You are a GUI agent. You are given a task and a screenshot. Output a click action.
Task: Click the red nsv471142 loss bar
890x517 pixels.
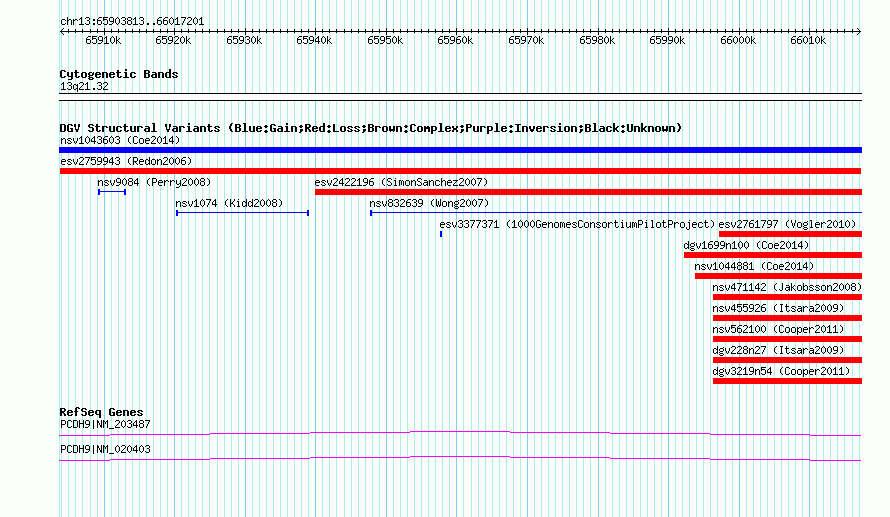787,297
